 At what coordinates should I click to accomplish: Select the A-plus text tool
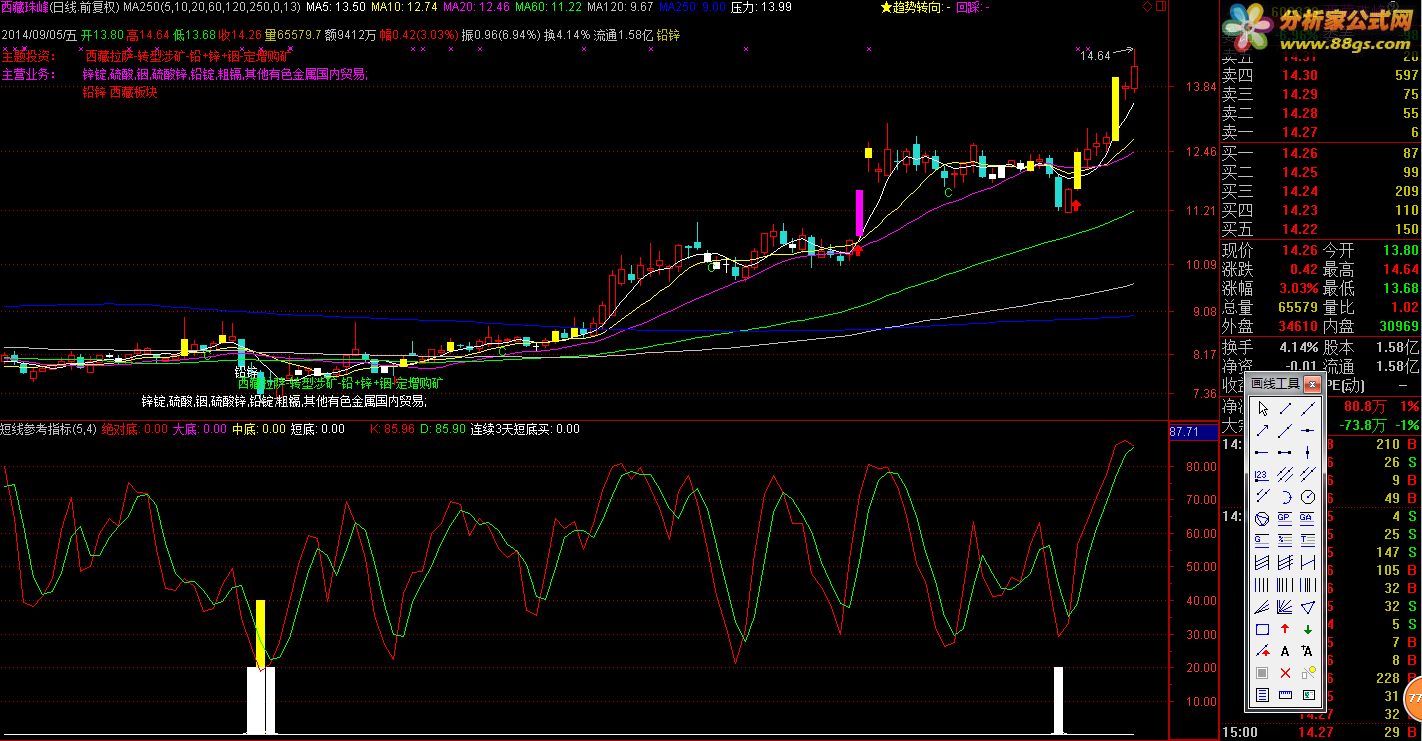coord(1308,651)
